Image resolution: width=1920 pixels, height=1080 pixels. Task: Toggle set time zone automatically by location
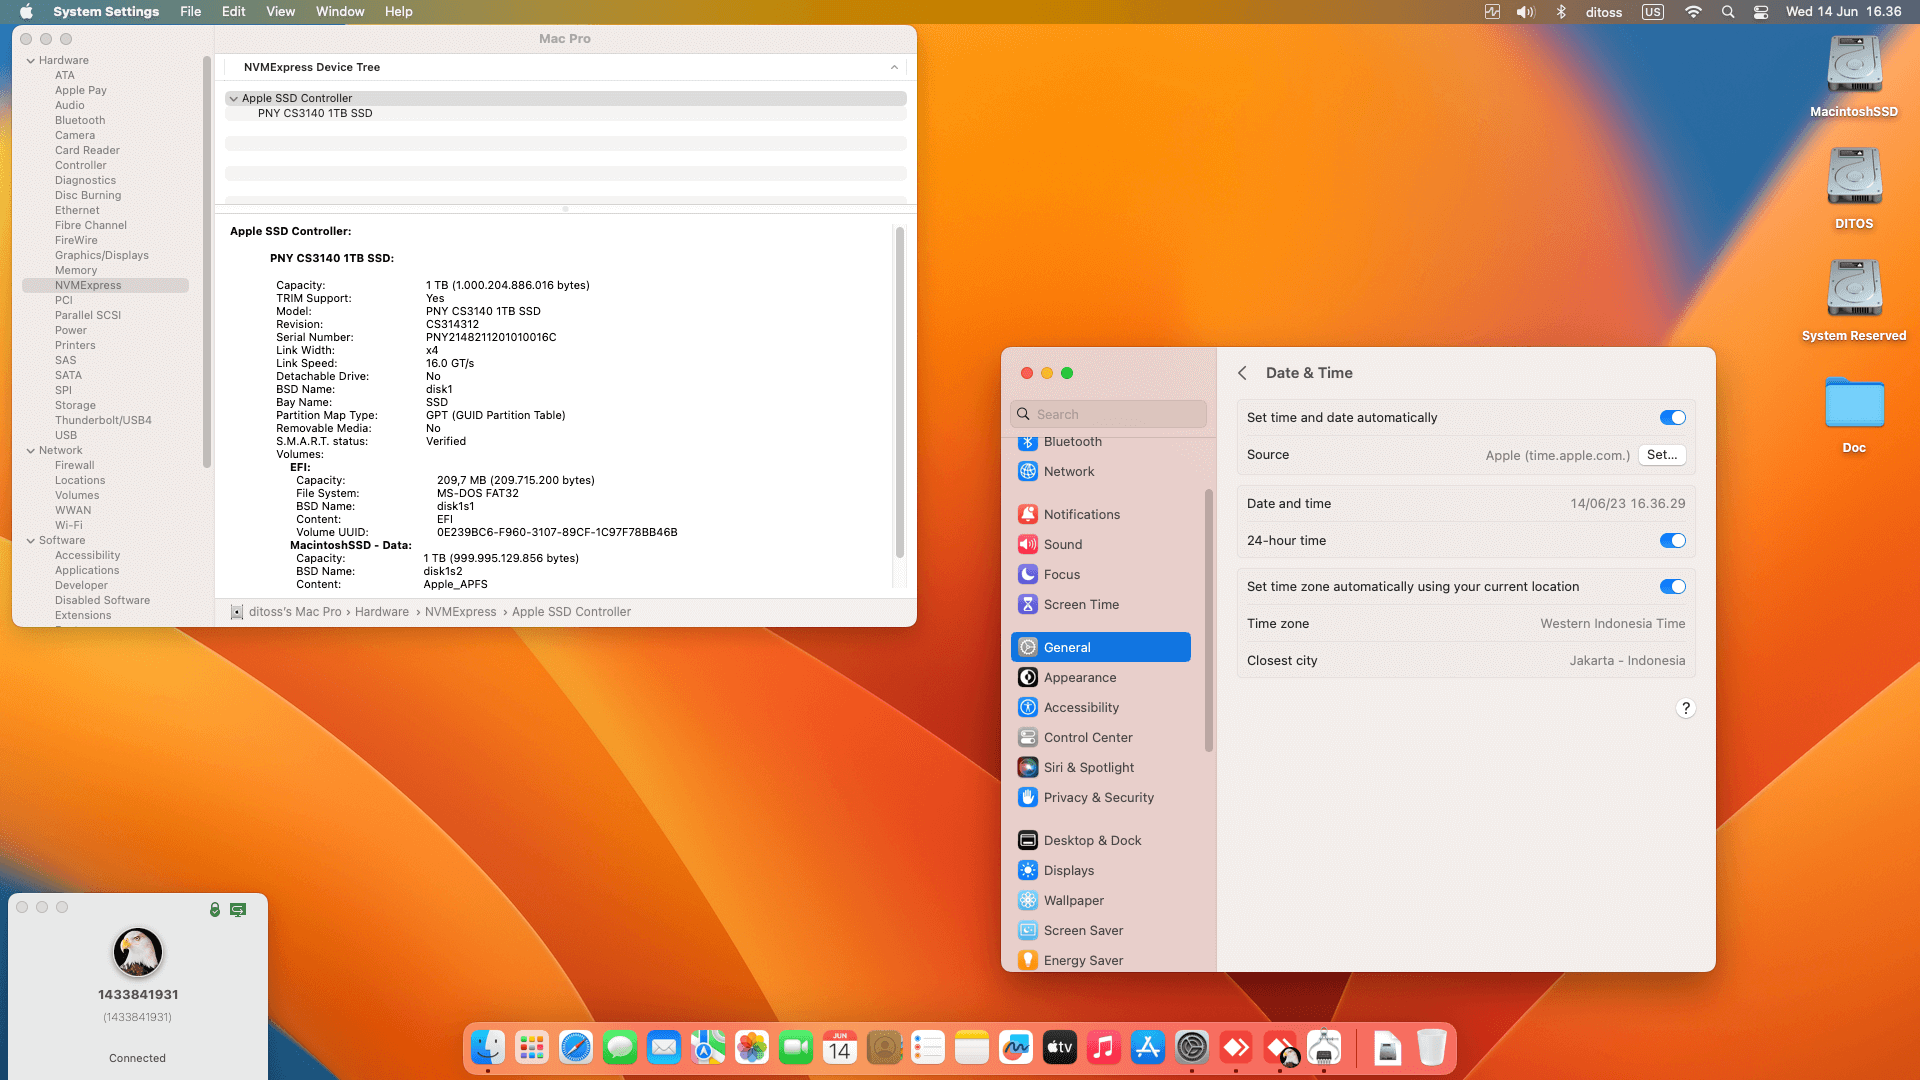(x=1672, y=587)
